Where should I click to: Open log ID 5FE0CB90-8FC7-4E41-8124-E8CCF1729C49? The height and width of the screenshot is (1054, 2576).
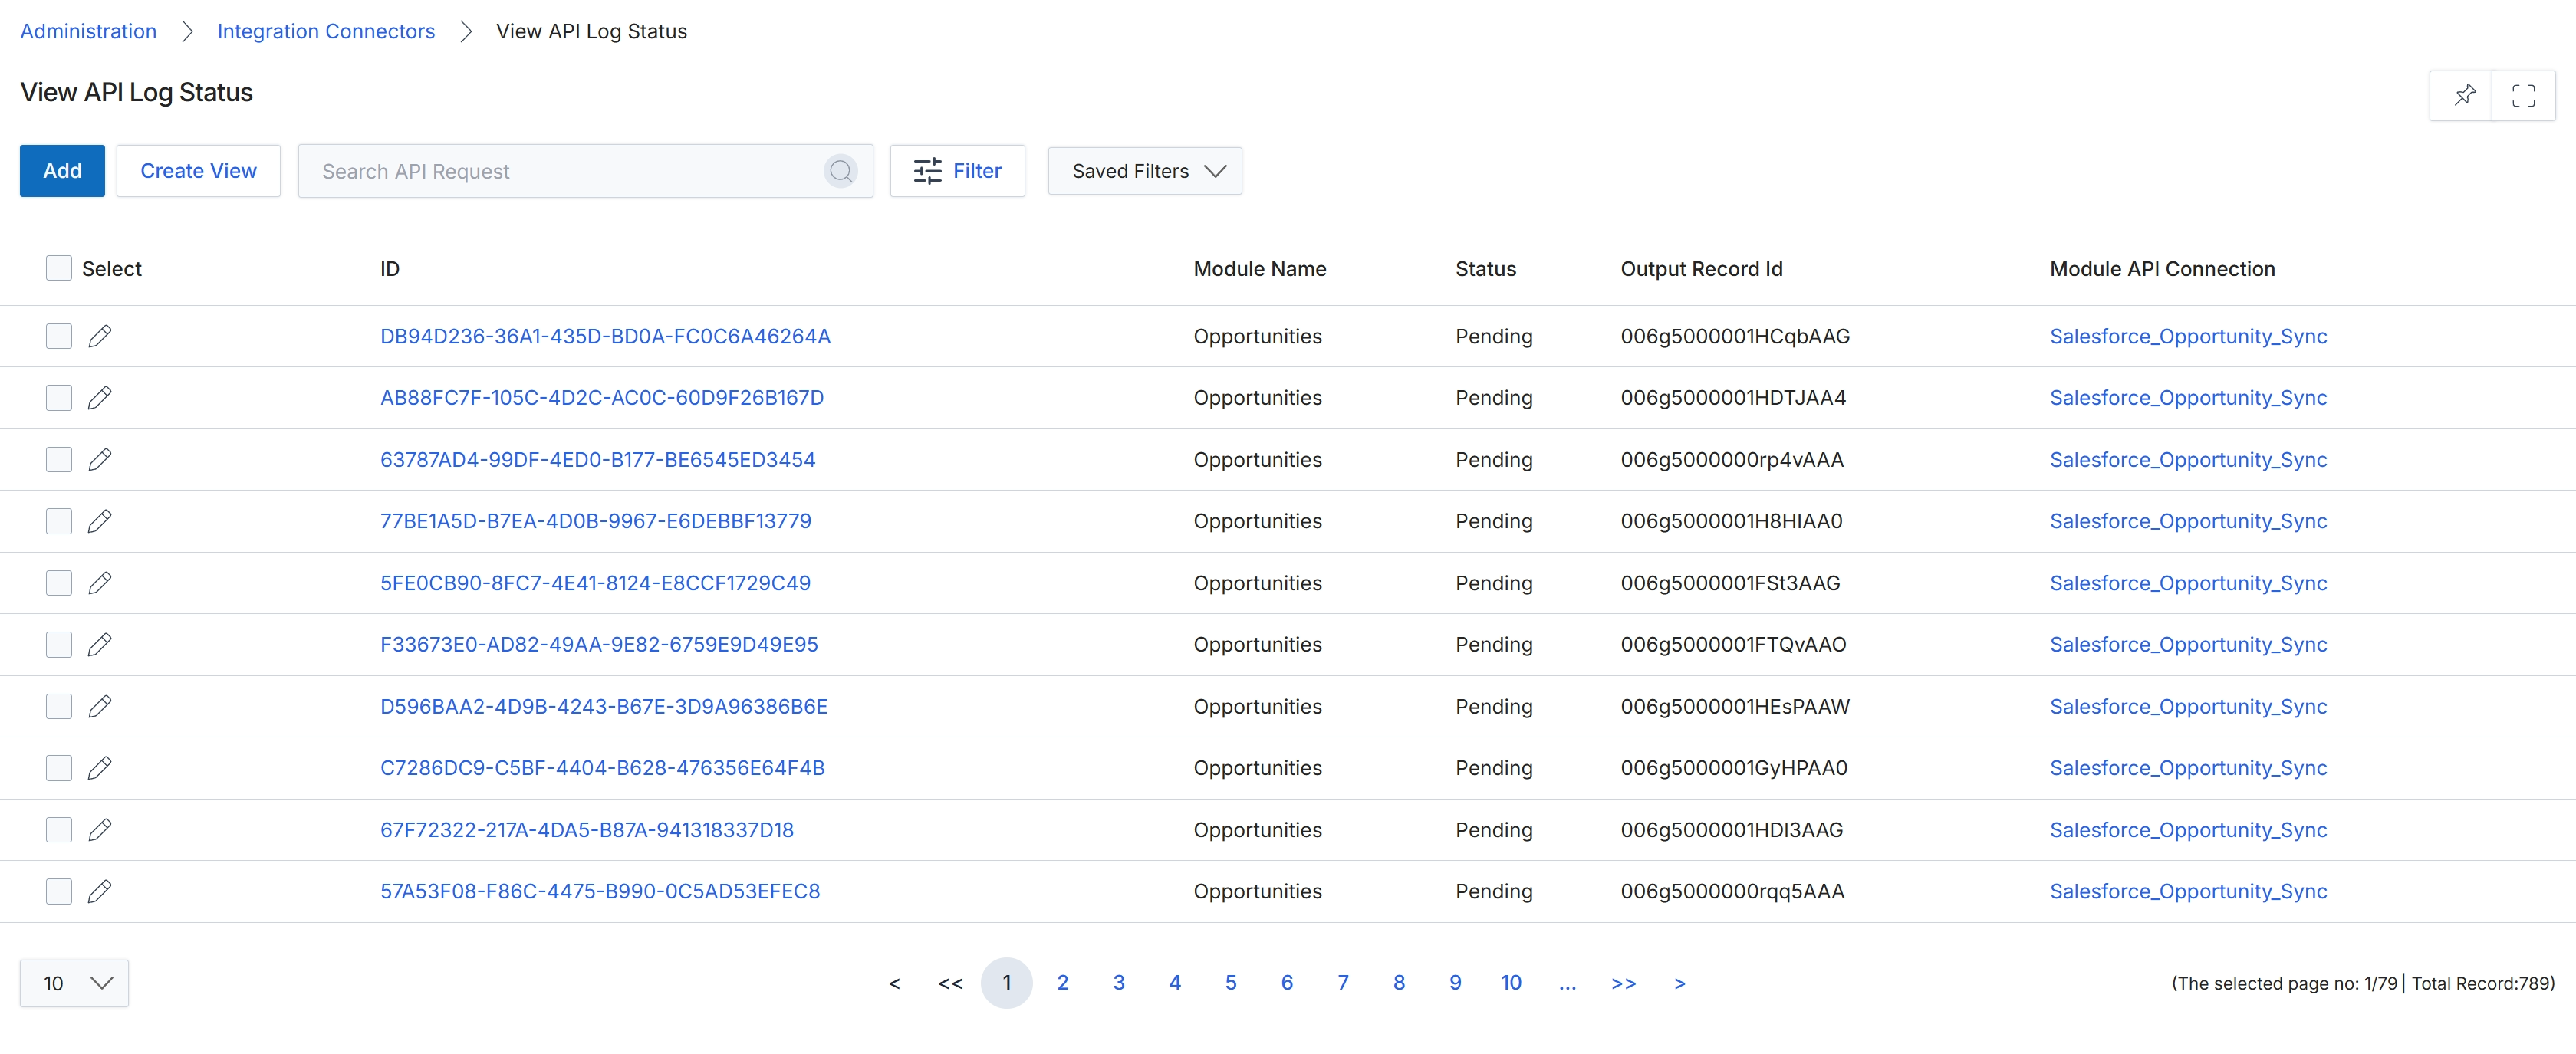click(x=595, y=583)
